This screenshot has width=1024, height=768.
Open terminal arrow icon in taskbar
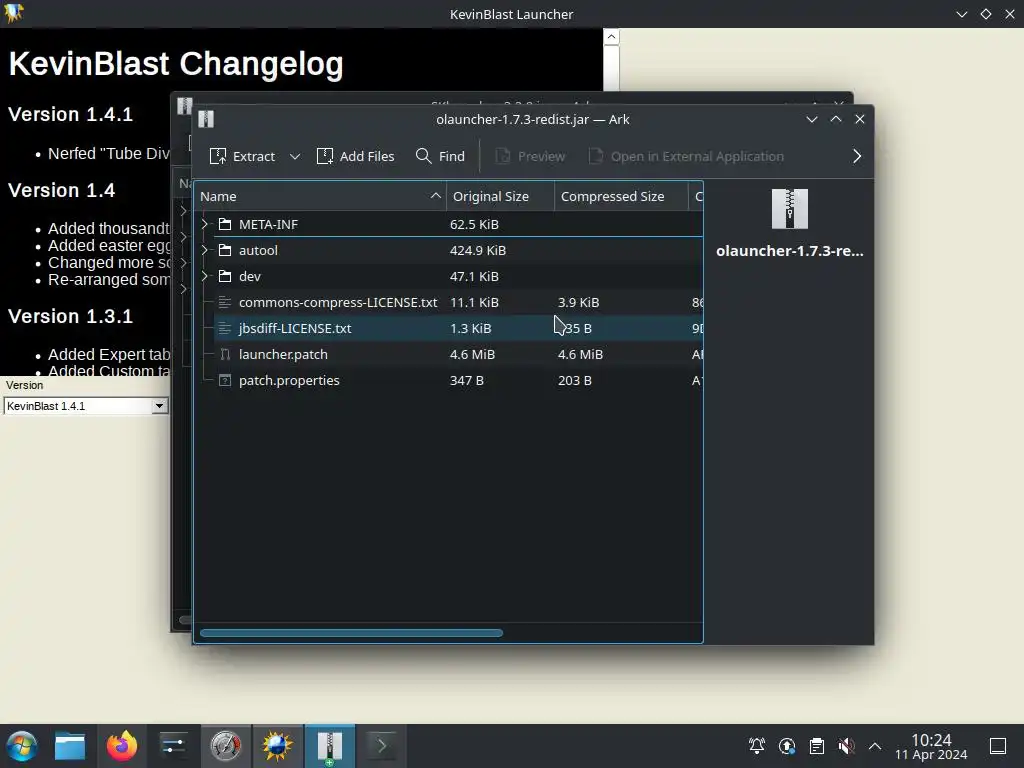click(x=382, y=746)
